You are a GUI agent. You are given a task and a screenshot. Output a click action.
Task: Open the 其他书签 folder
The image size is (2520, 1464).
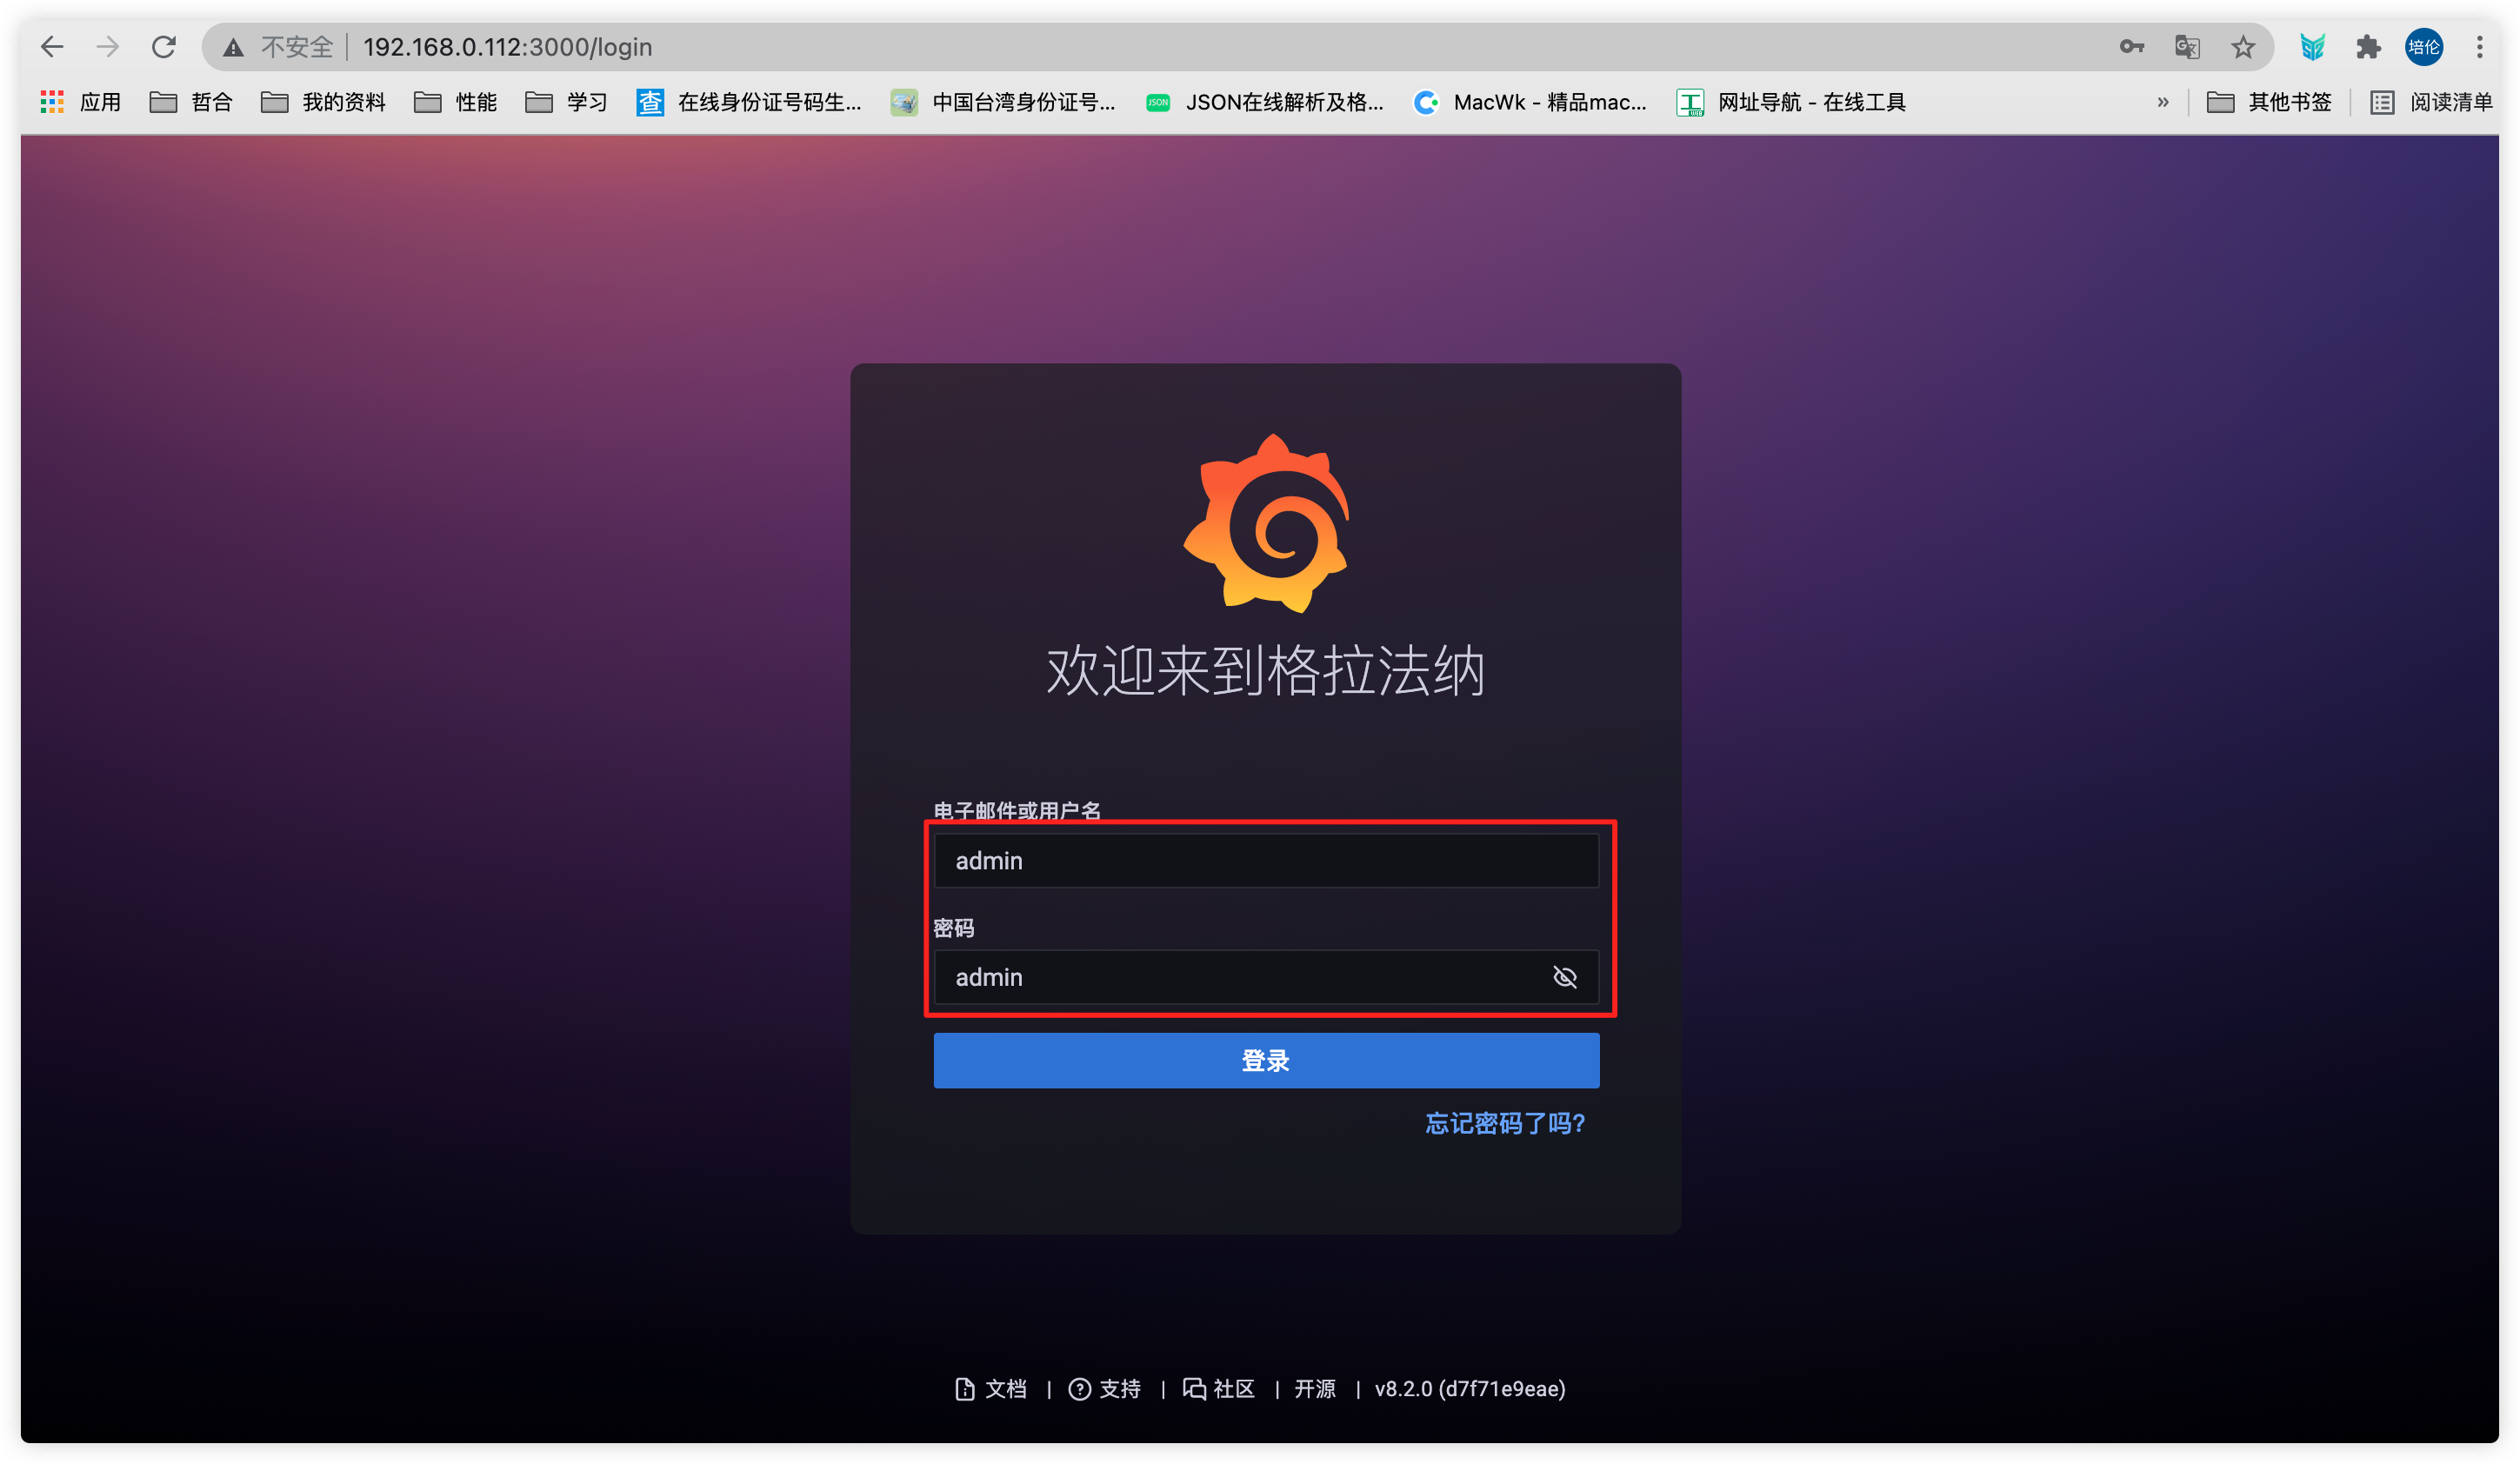(x=2269, y=102)
